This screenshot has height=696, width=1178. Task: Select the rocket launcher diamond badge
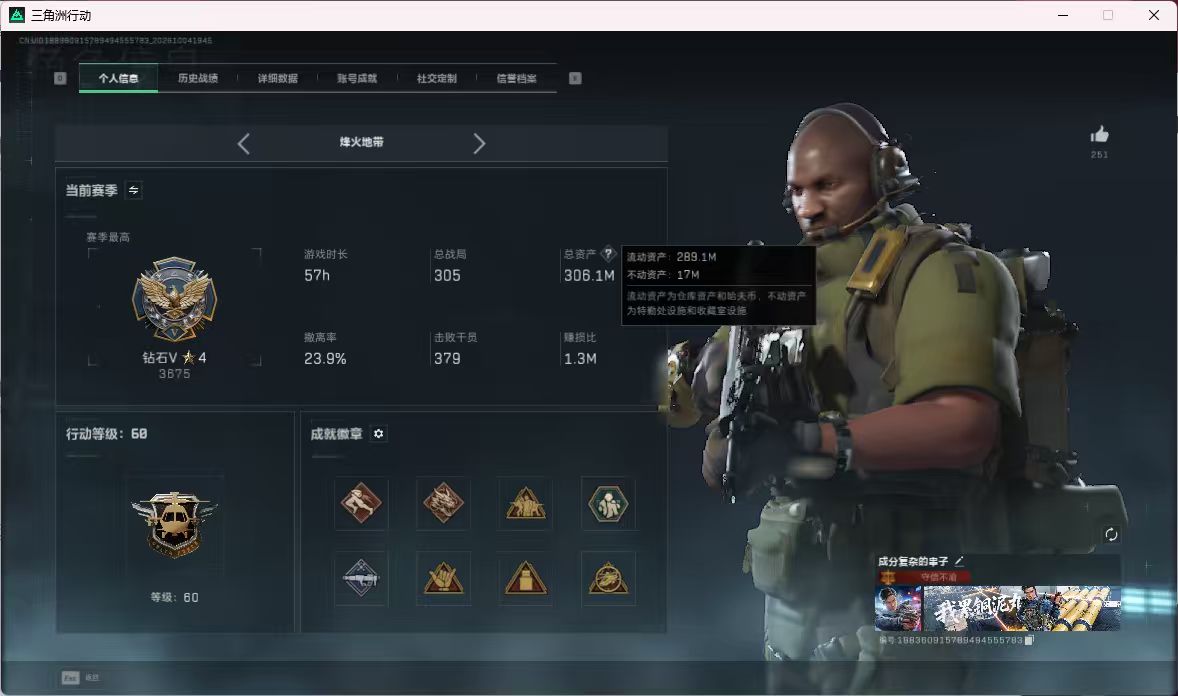[x=361, y=578]
